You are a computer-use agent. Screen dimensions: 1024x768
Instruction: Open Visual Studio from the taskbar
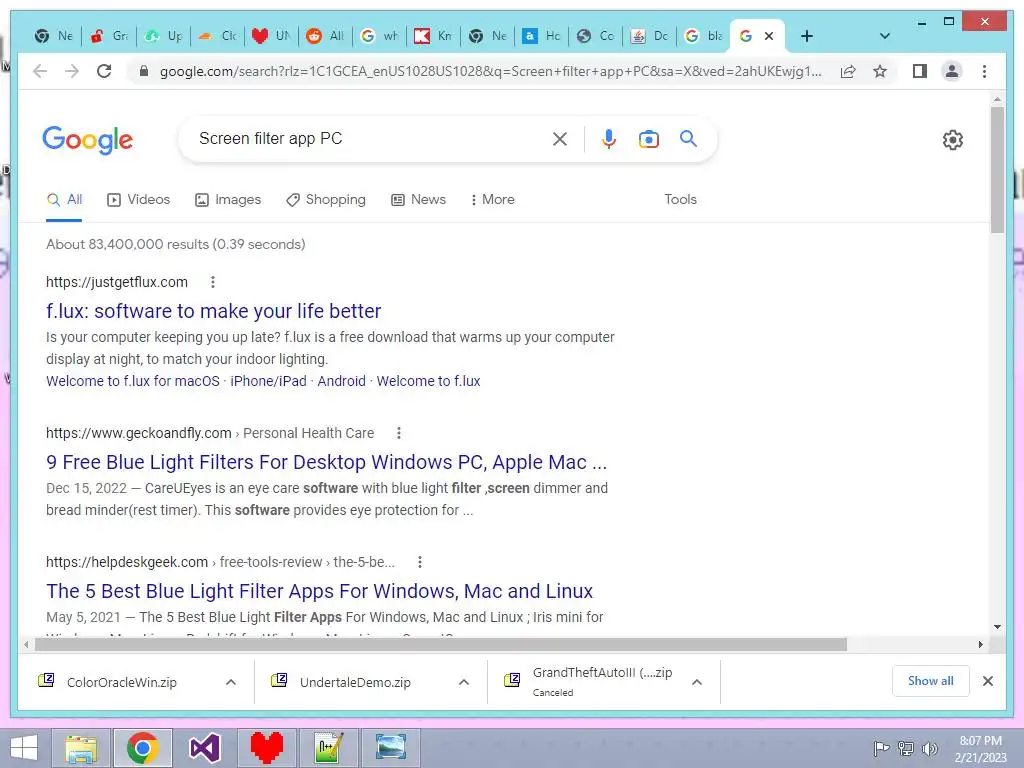204,748
